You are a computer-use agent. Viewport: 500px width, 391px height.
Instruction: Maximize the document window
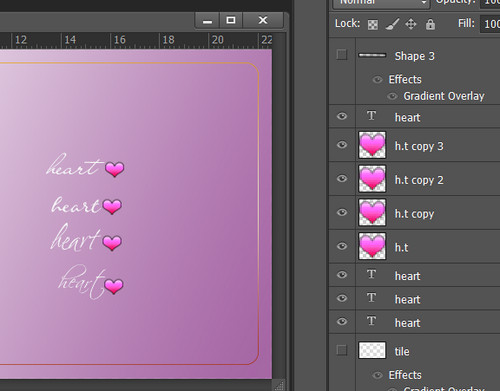[x=231, y=21]
